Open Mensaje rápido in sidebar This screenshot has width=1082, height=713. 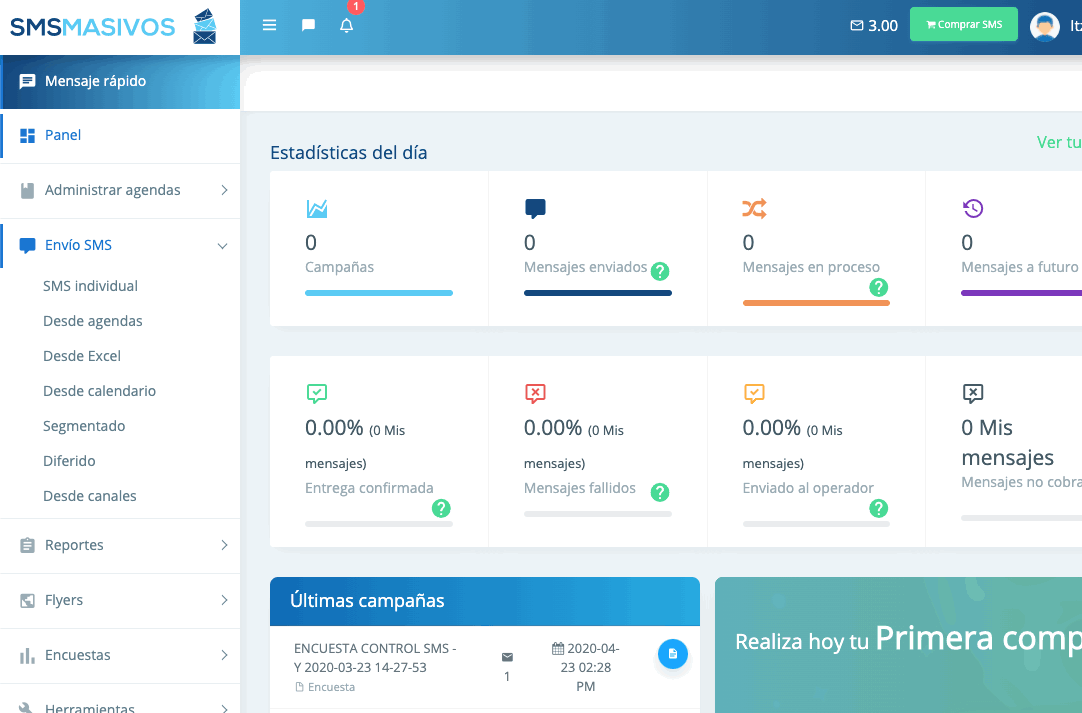pos(120,81)
